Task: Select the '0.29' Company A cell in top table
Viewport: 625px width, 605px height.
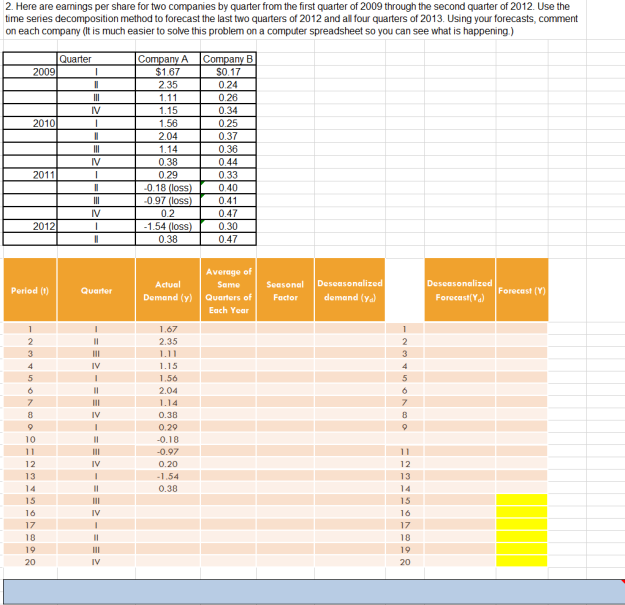Action: pyautogui.click(x=168, y=175)
